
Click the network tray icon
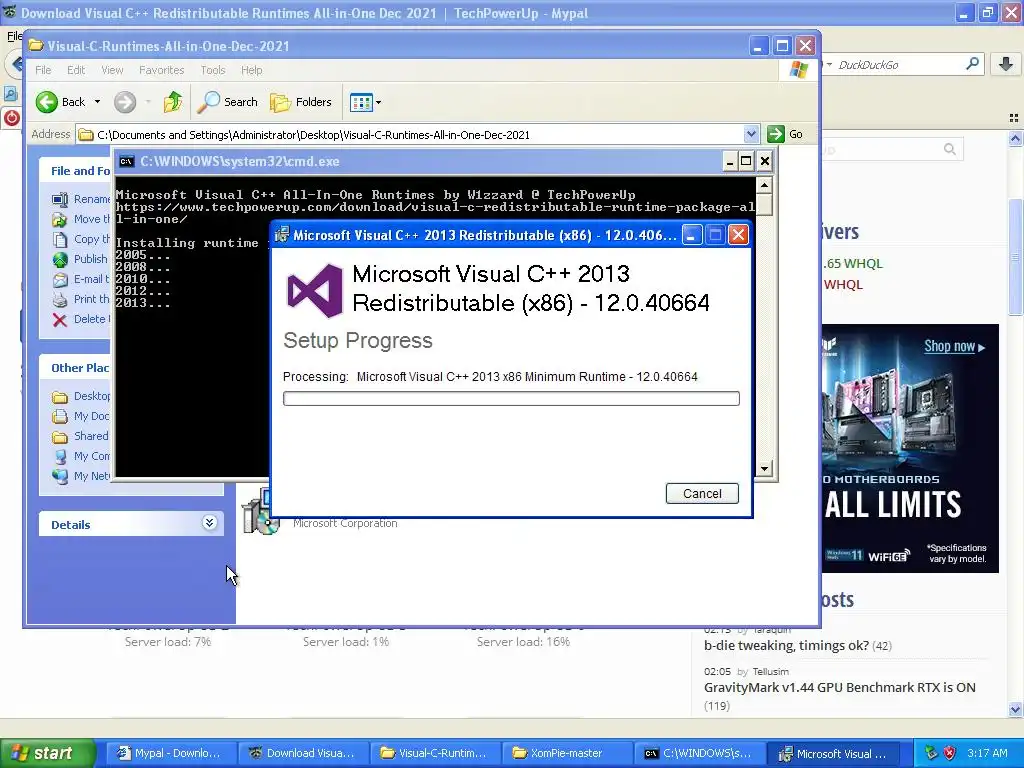[x=931, y=753]
